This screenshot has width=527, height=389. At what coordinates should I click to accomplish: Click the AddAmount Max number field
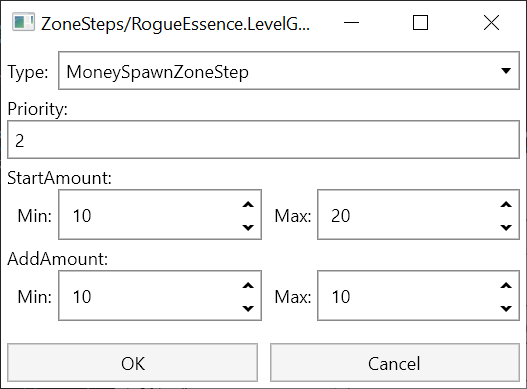[418, 296]
